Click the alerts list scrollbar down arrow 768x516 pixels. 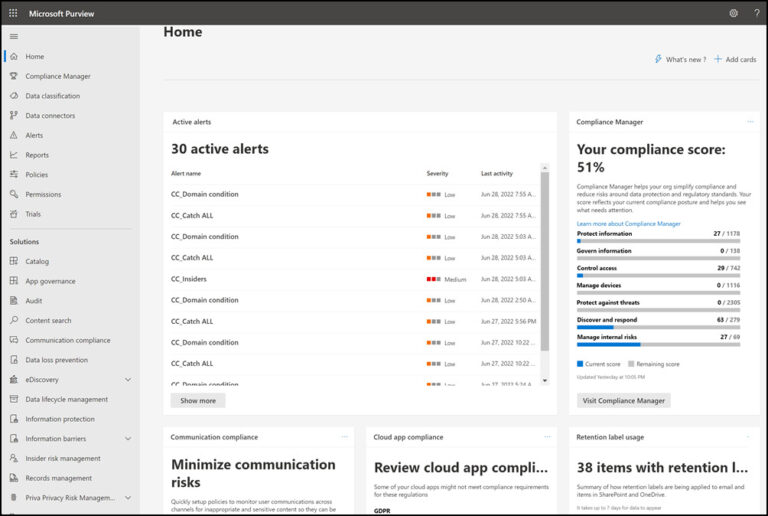pyautogui.click(x=545, y=380)
